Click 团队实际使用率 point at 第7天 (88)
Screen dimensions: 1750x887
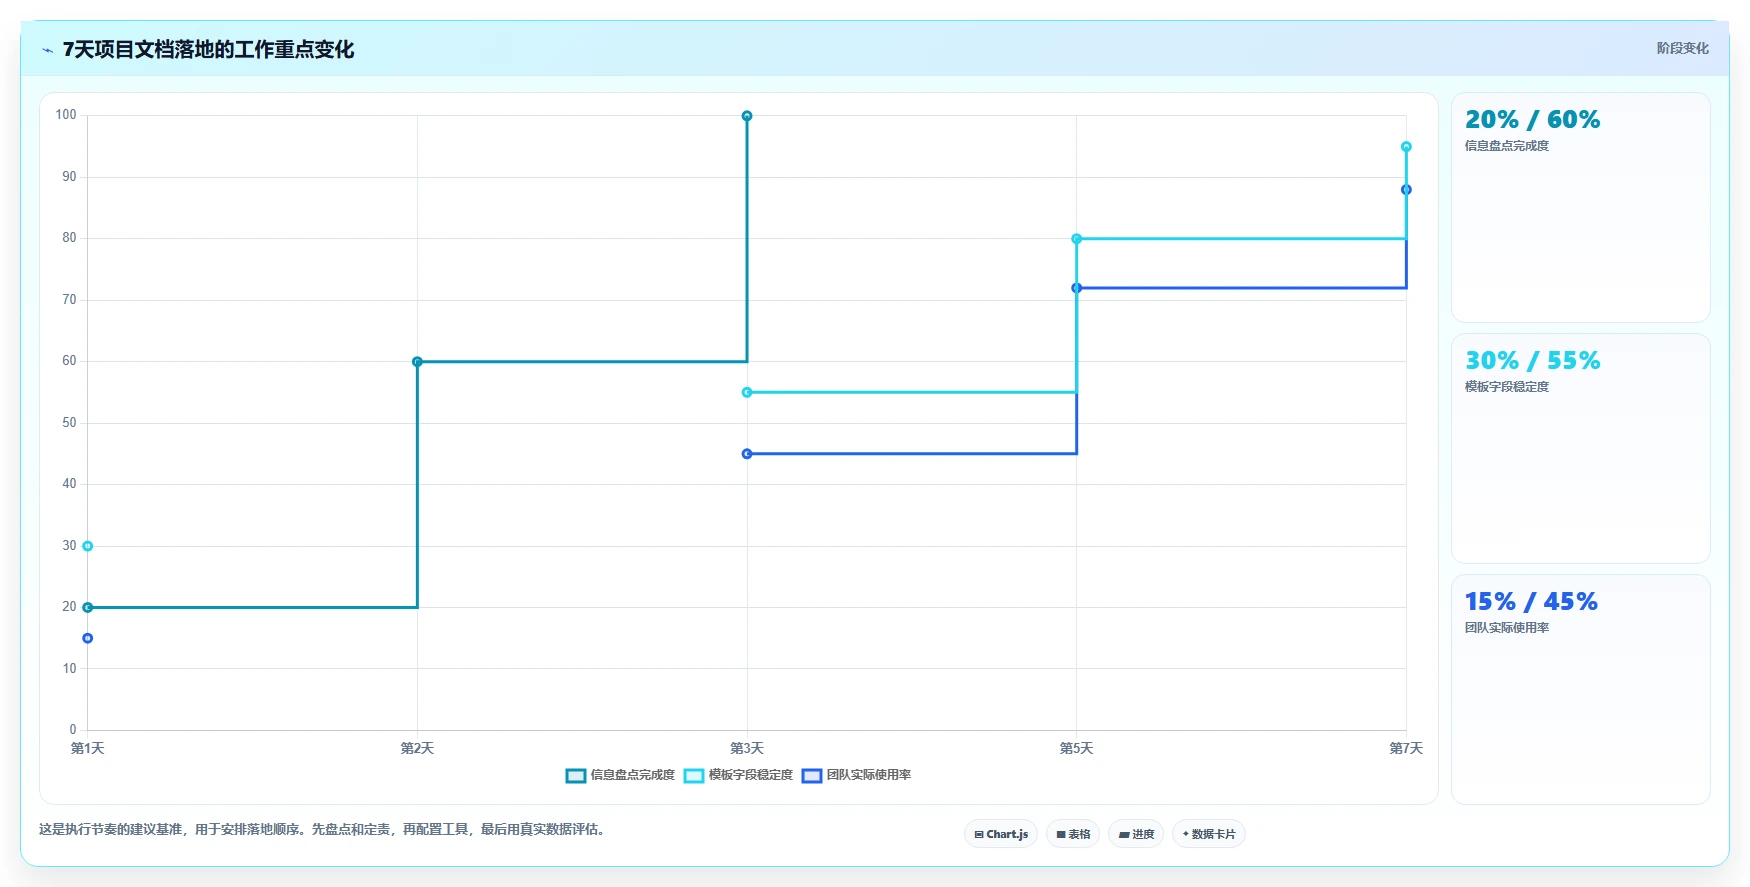1406,190
